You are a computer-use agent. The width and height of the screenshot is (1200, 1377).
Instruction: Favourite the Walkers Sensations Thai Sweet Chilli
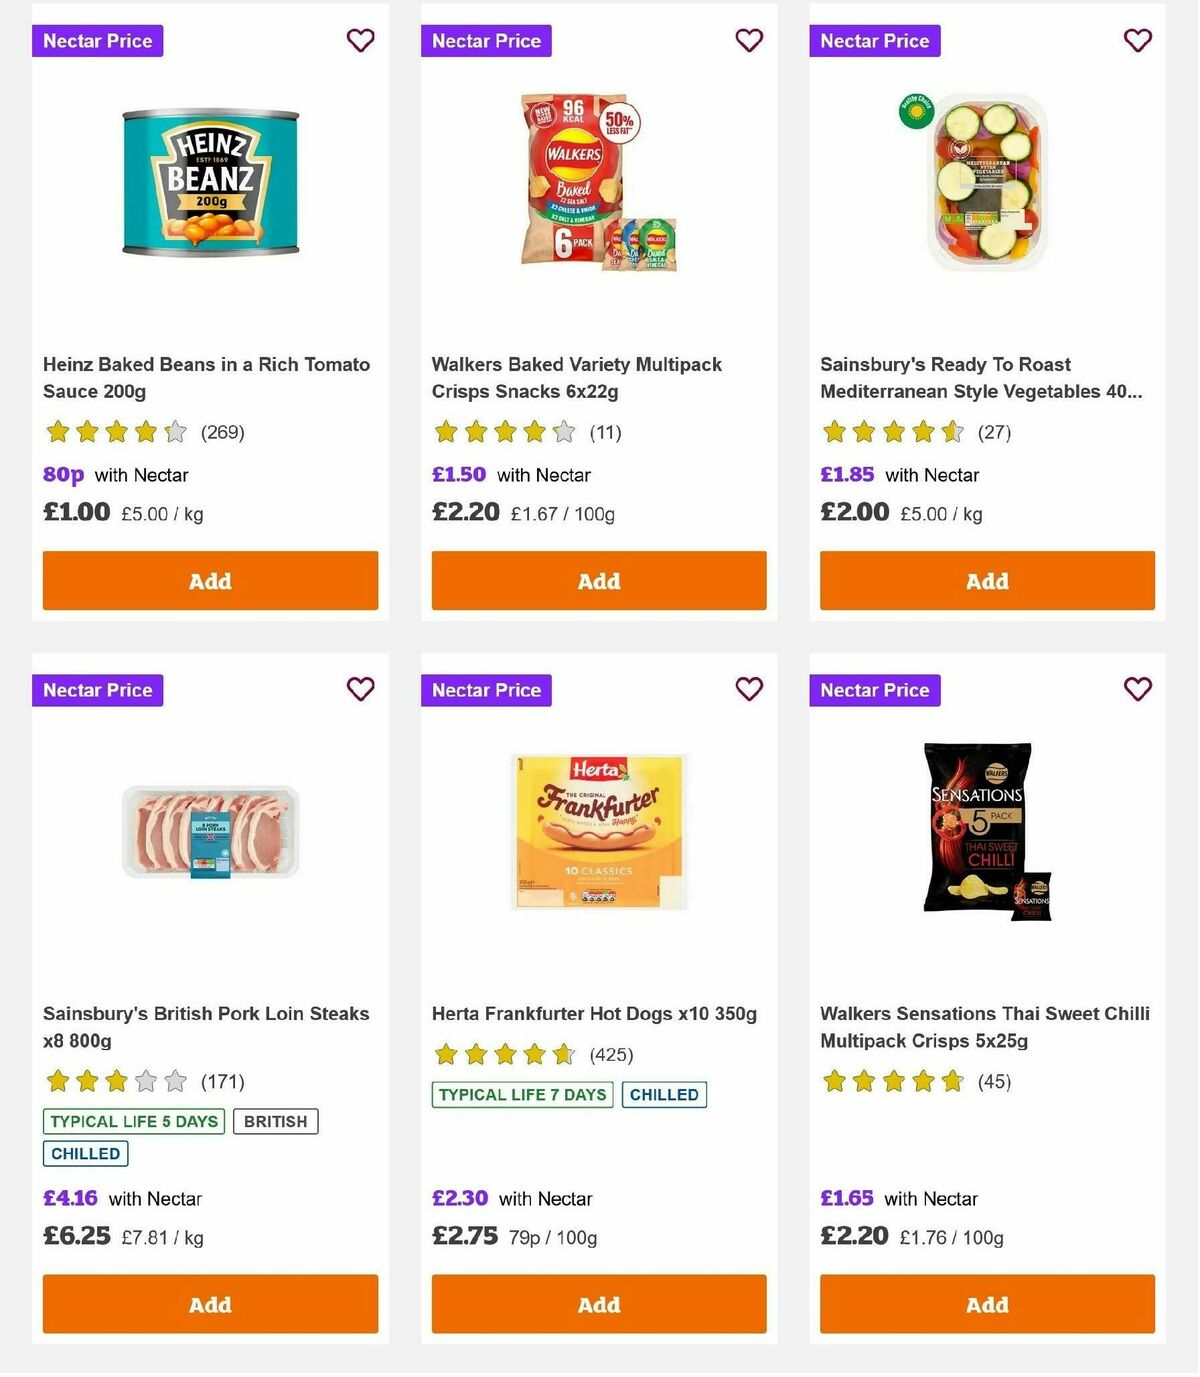coord(1136,689)
